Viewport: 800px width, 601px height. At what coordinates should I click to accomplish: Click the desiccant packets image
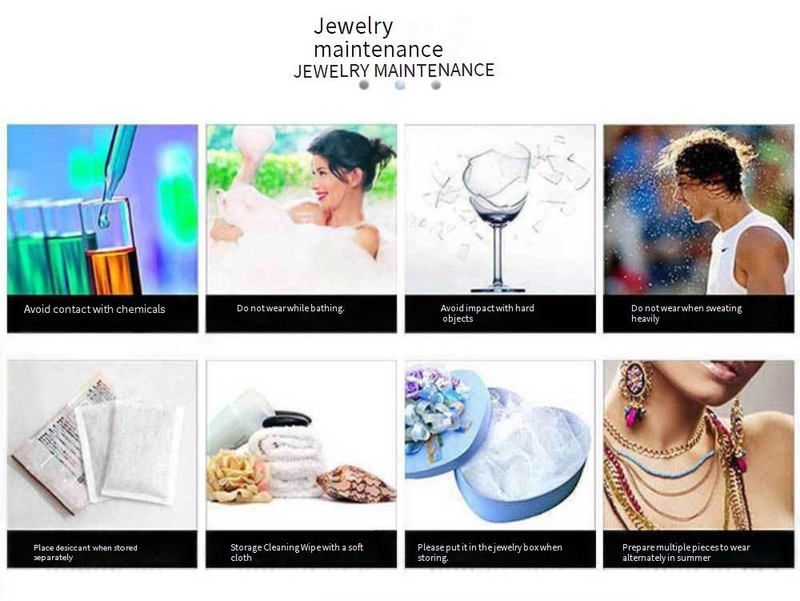(102, 445)
